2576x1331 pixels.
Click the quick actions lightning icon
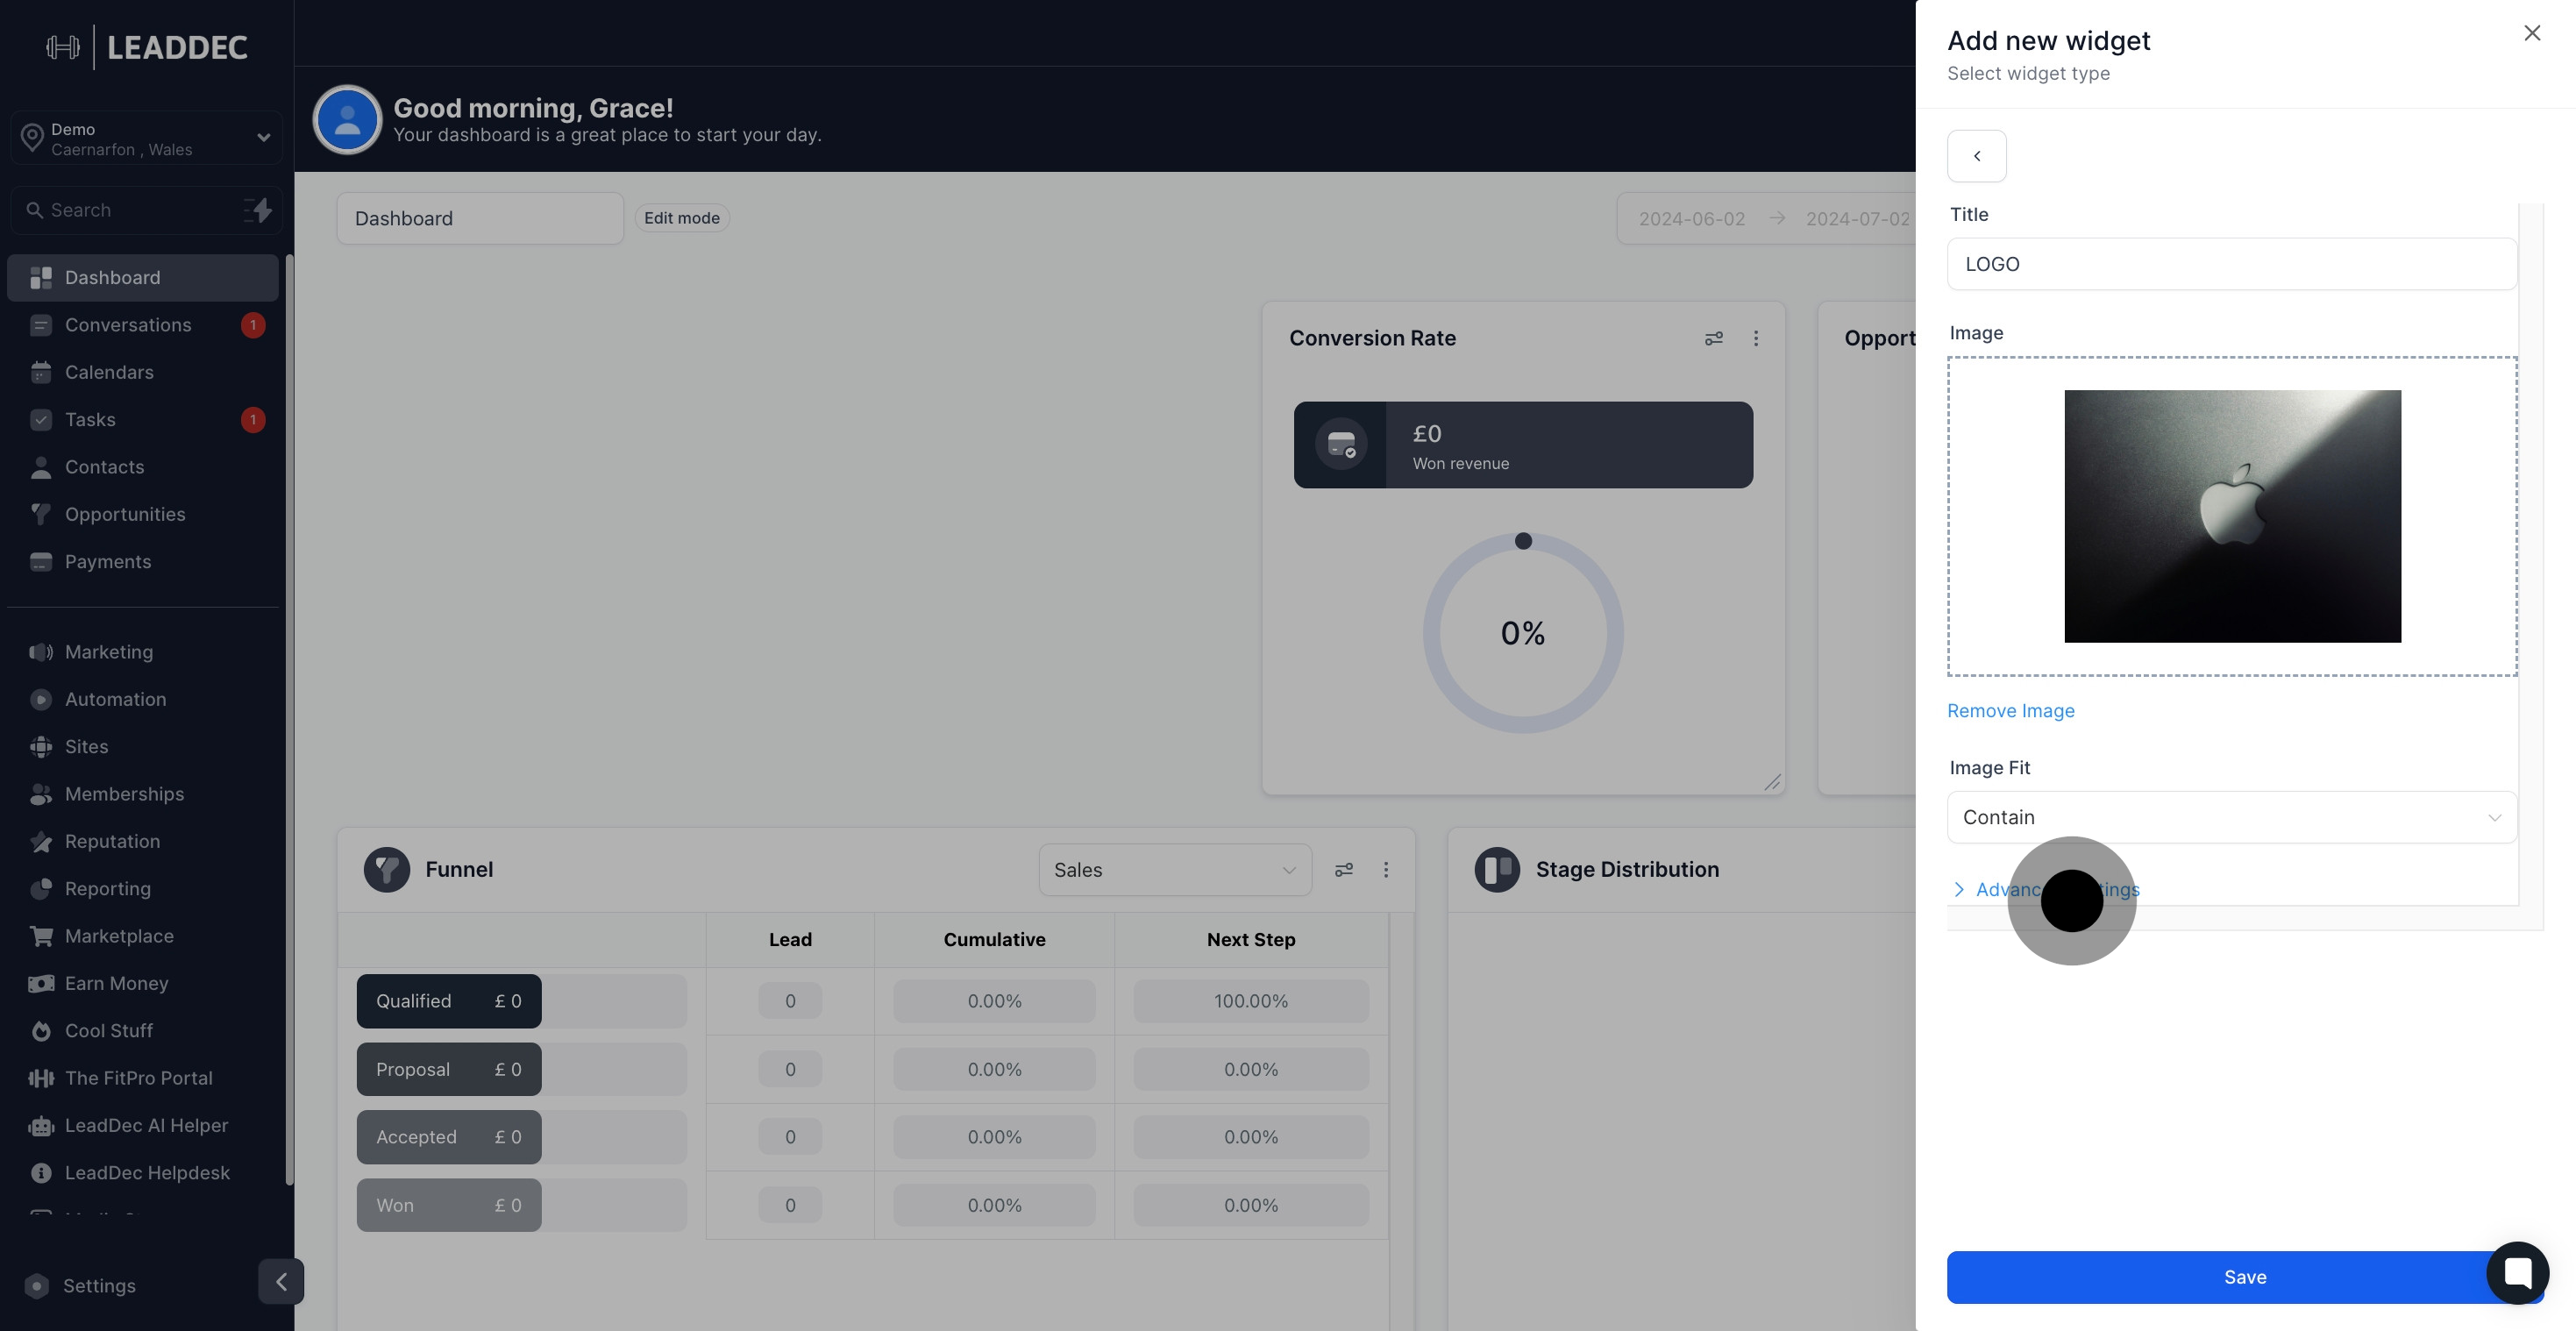tap(258, 210)
